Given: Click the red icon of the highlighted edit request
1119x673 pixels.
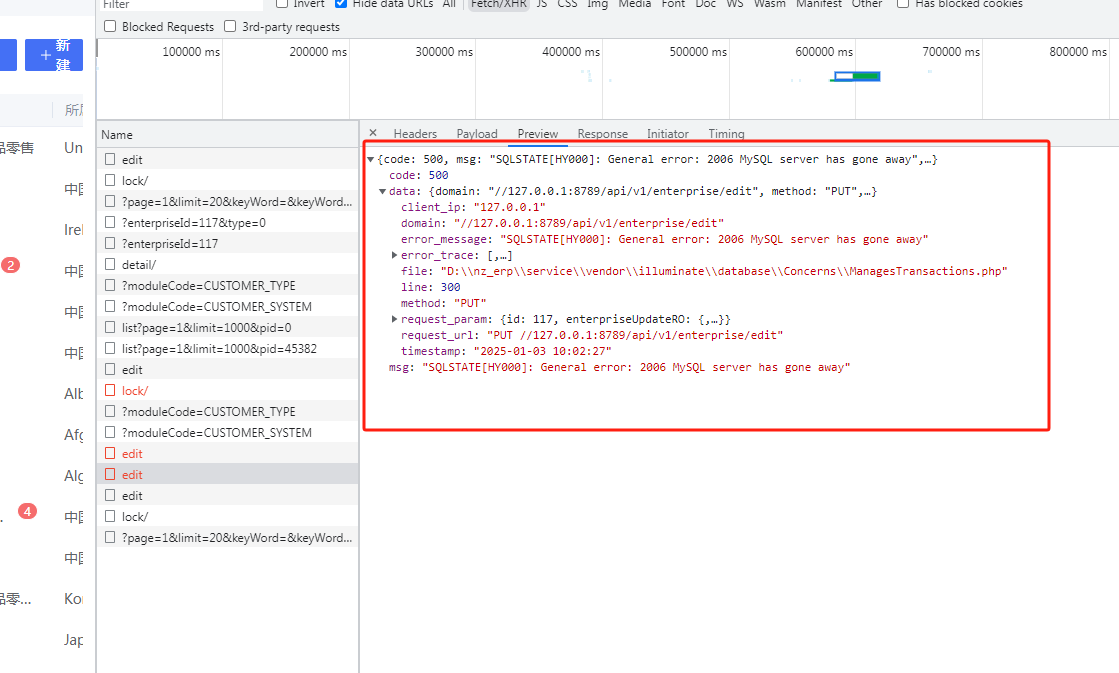Looking at the screenshot, I should (x=110, y=474).
